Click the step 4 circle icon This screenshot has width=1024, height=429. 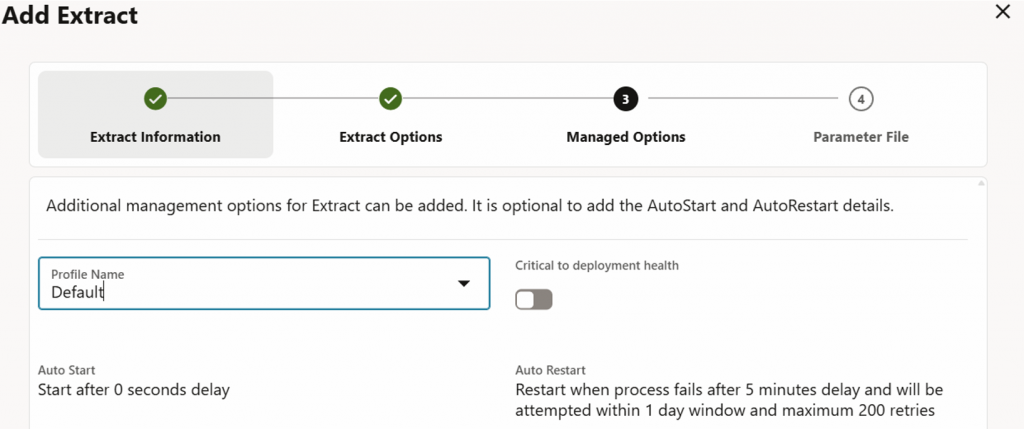860,99
